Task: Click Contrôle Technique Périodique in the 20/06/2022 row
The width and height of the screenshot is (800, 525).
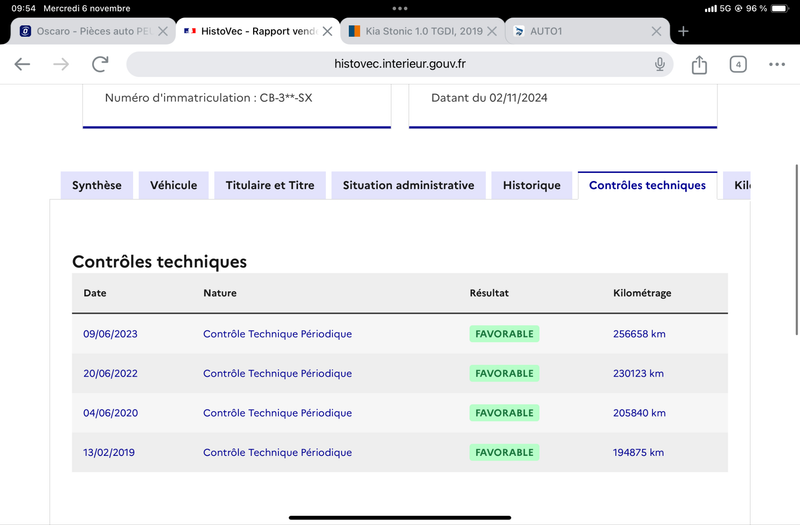Action: 278,373
